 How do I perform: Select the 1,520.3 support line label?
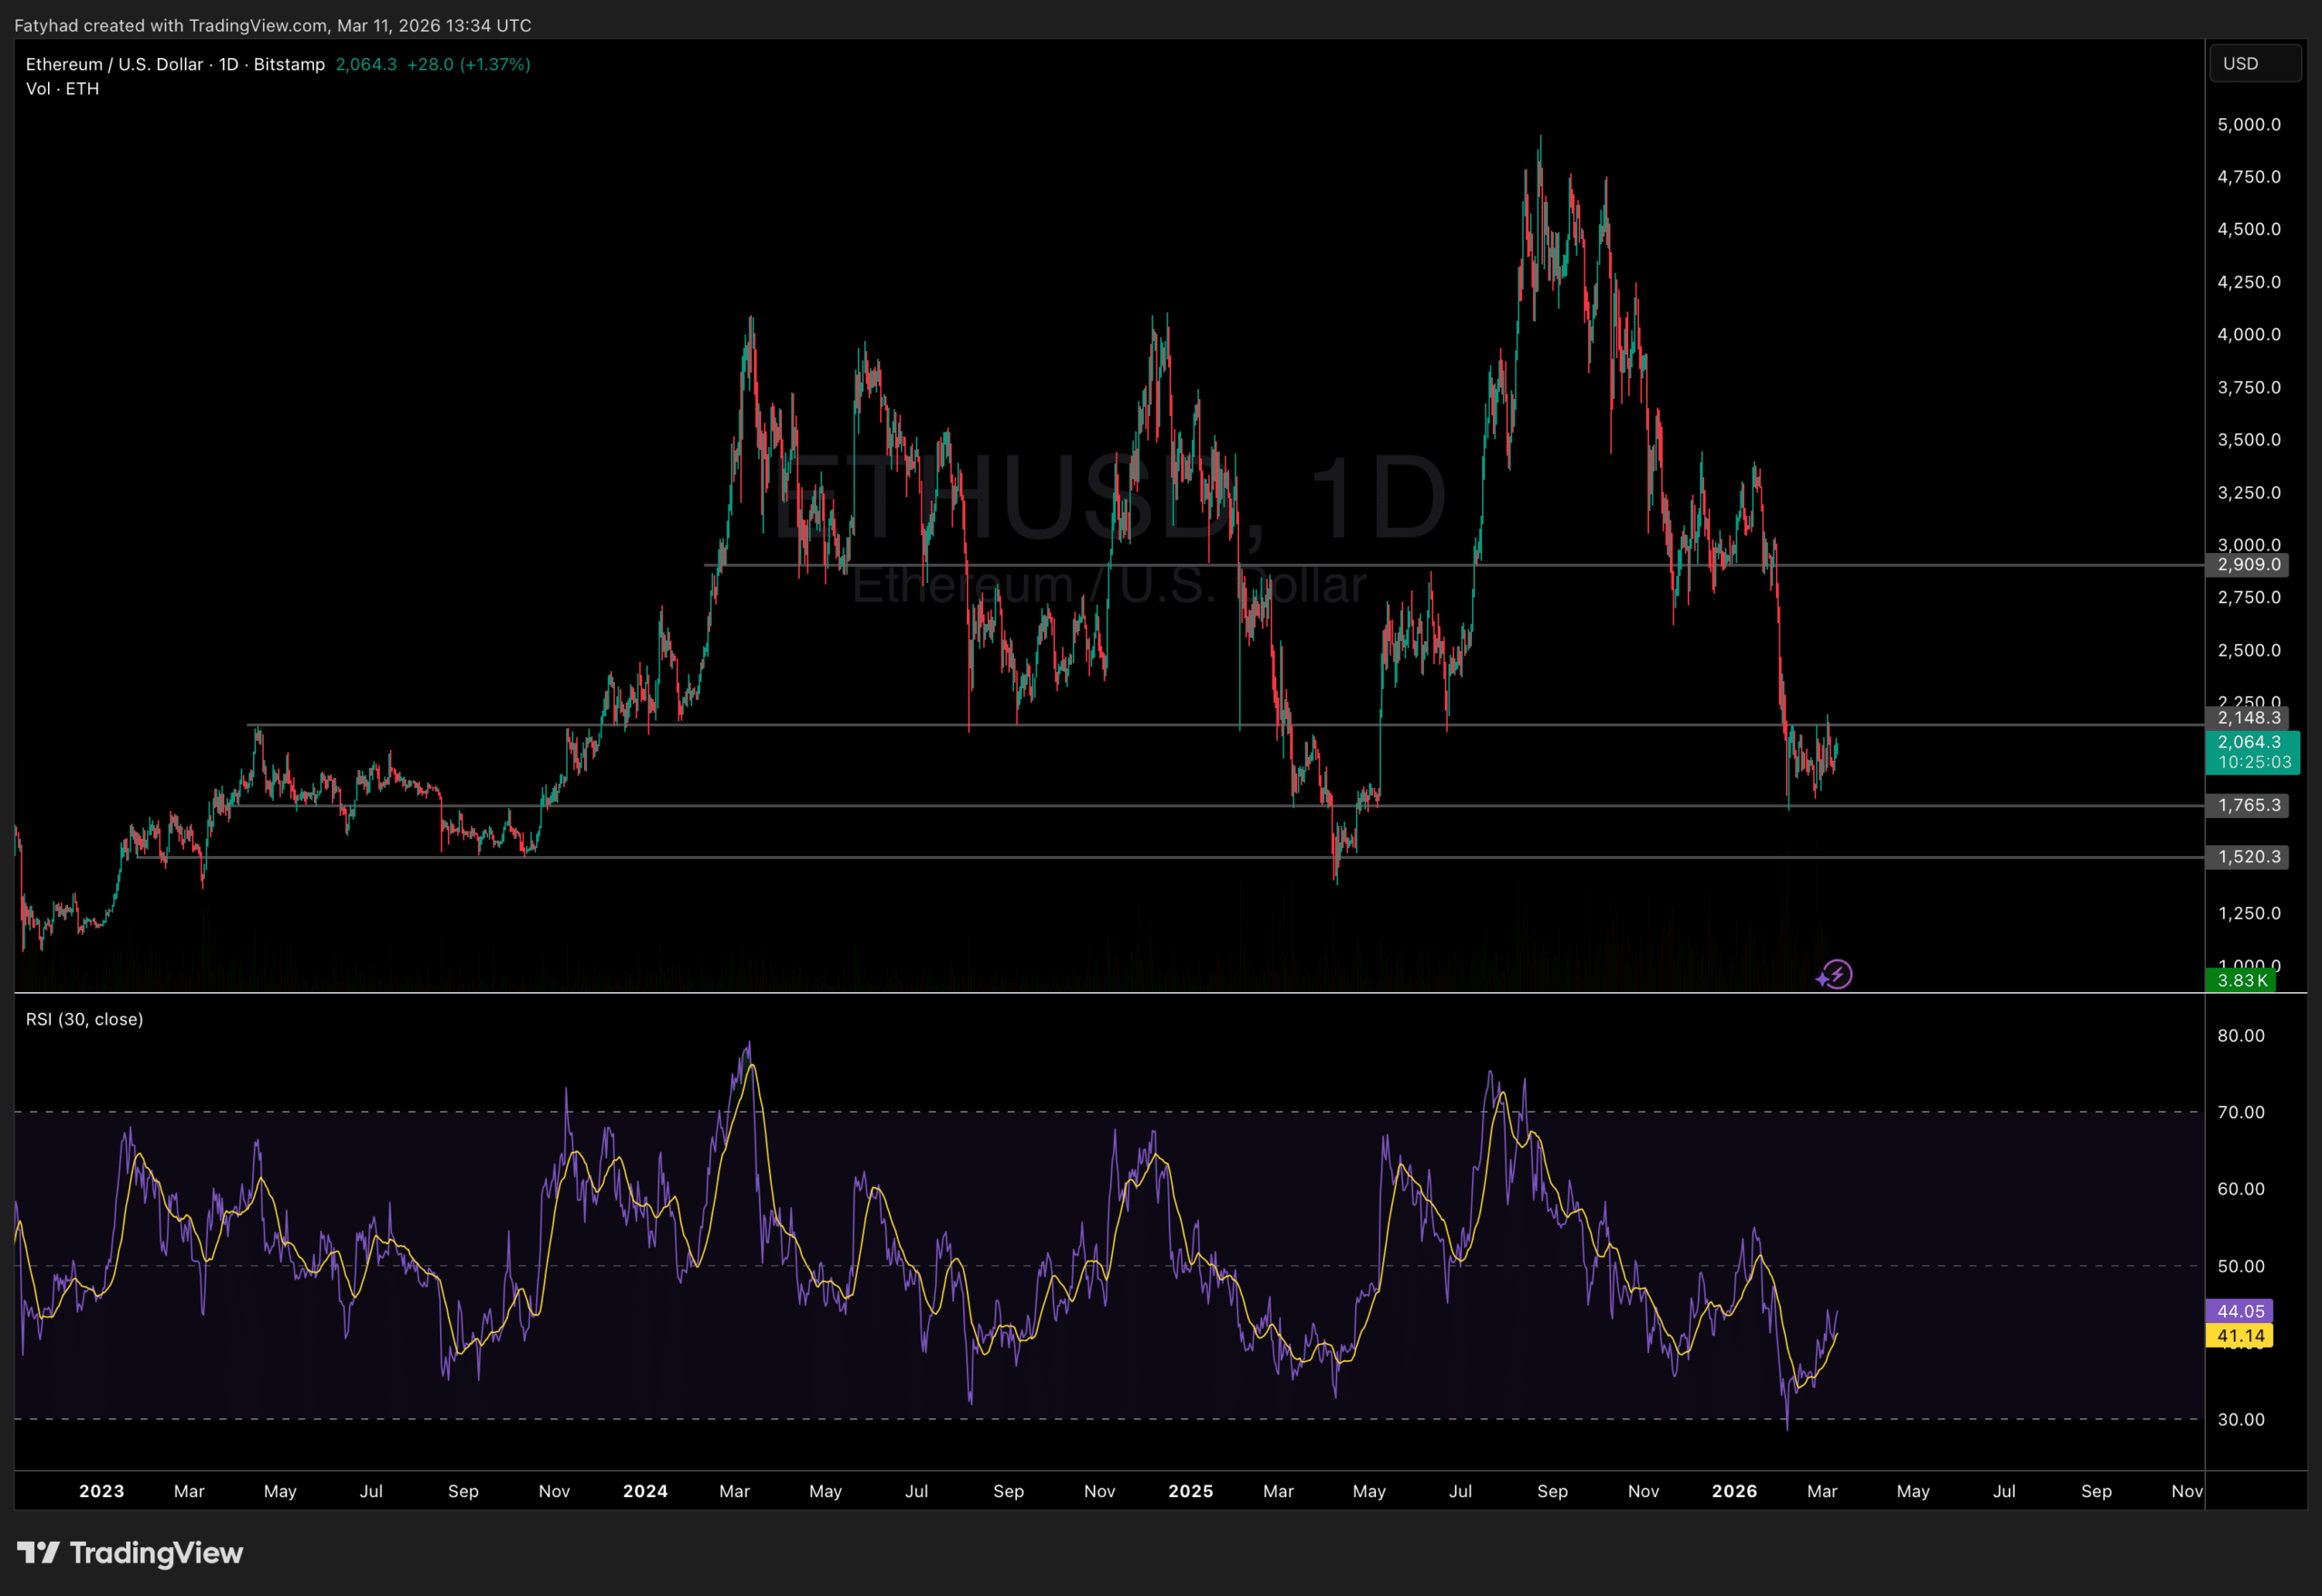(2247, 857)
